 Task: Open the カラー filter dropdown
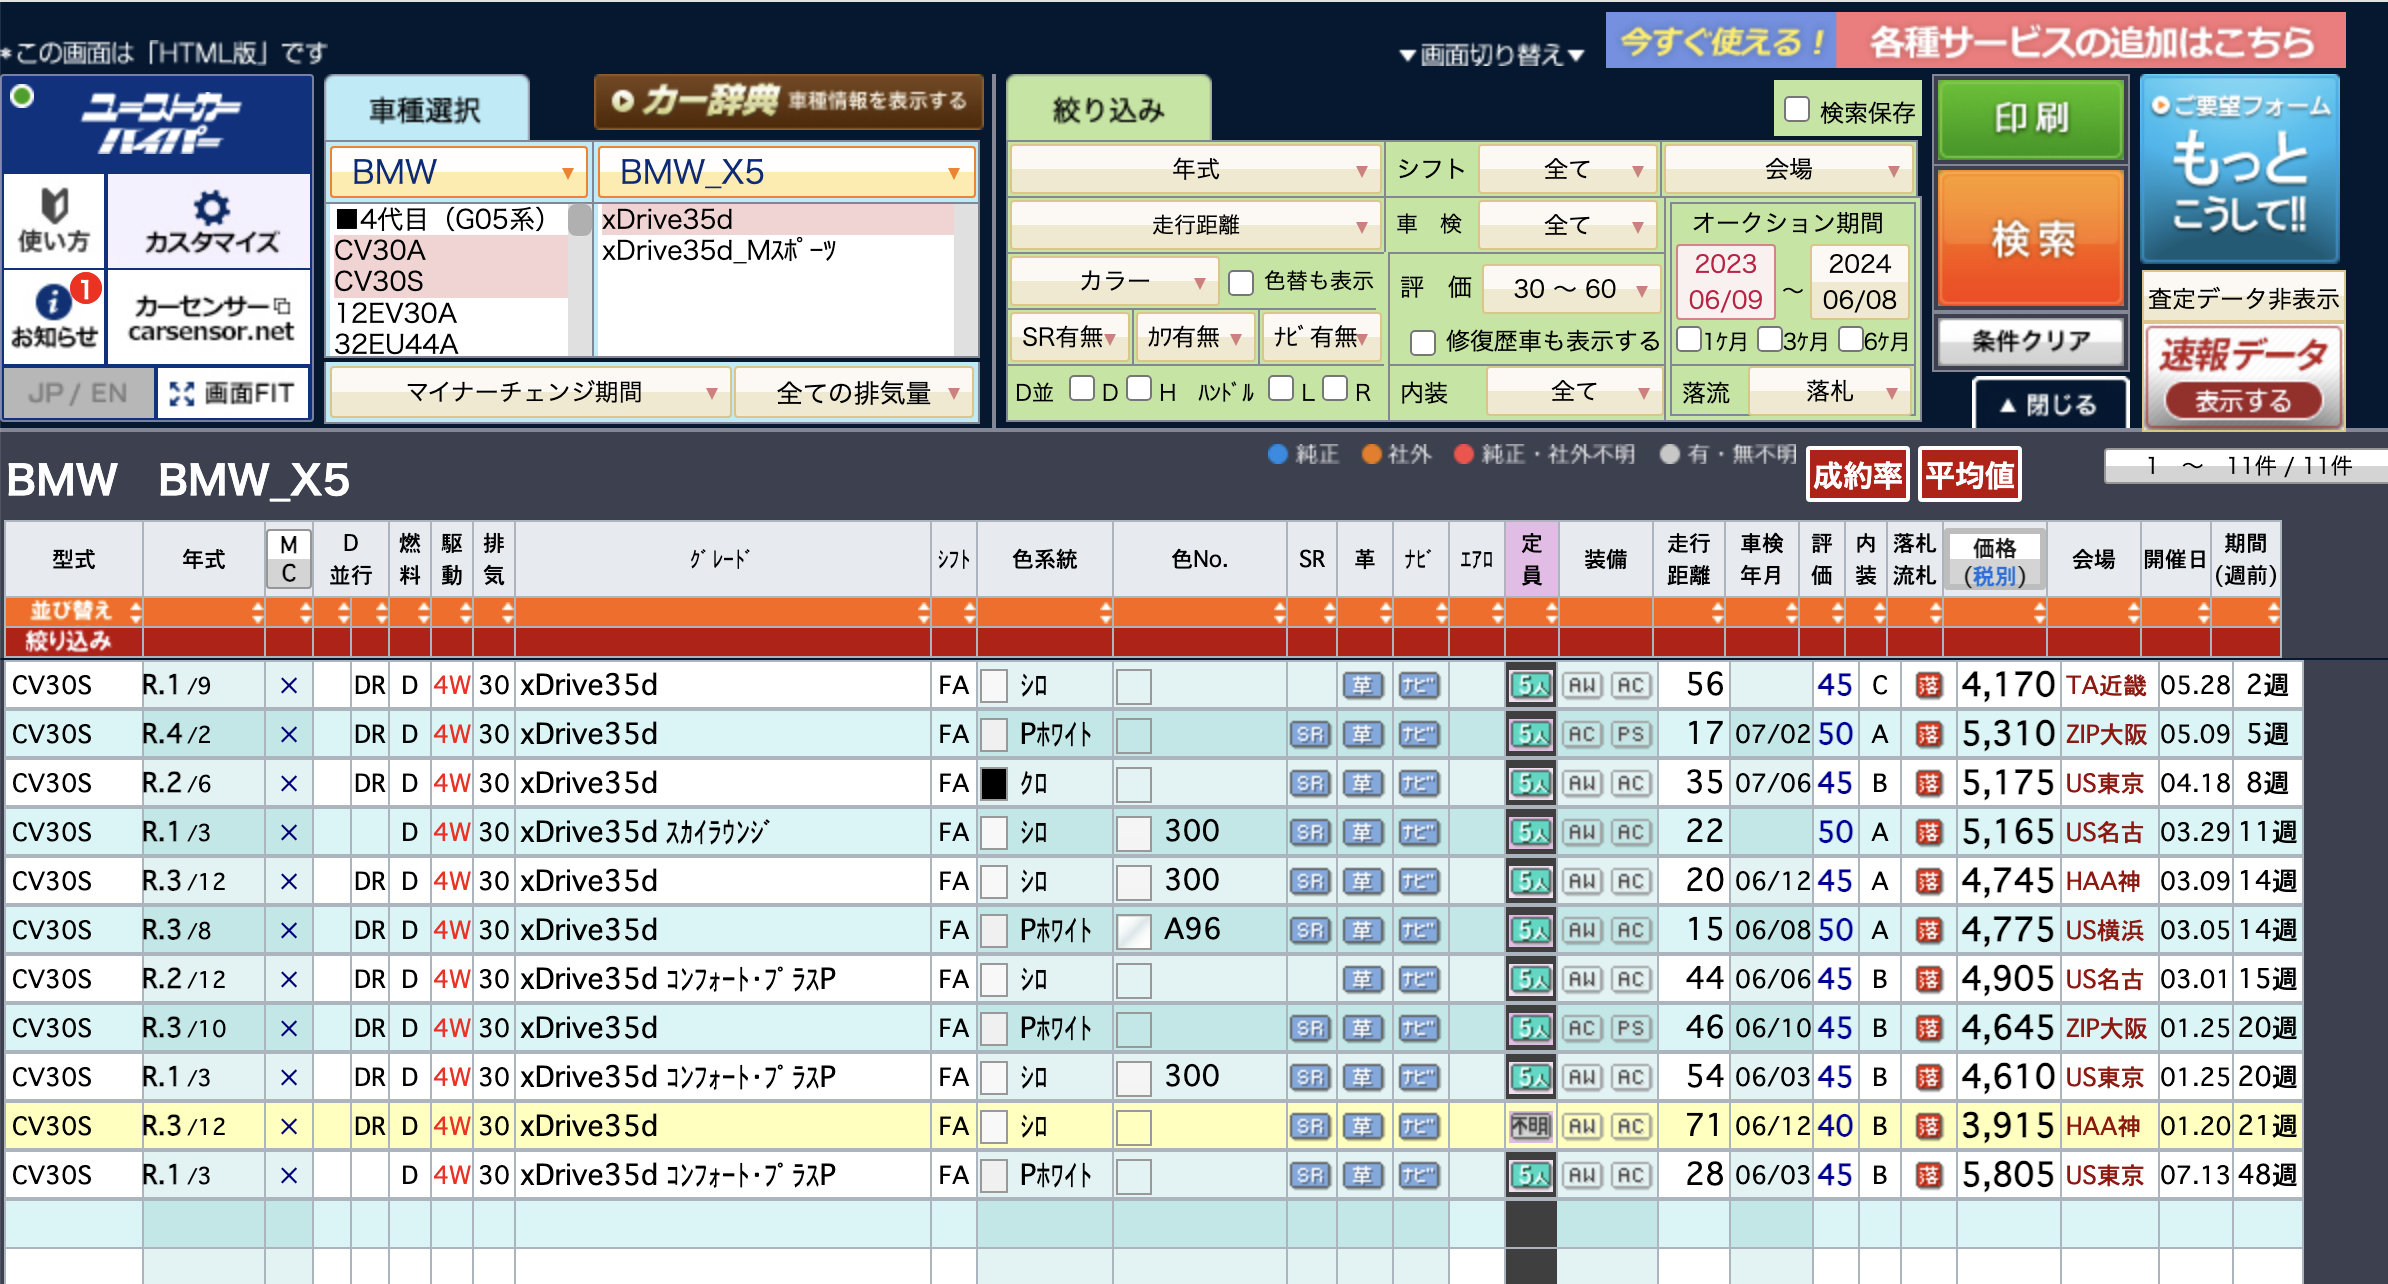click(1114, 282)
